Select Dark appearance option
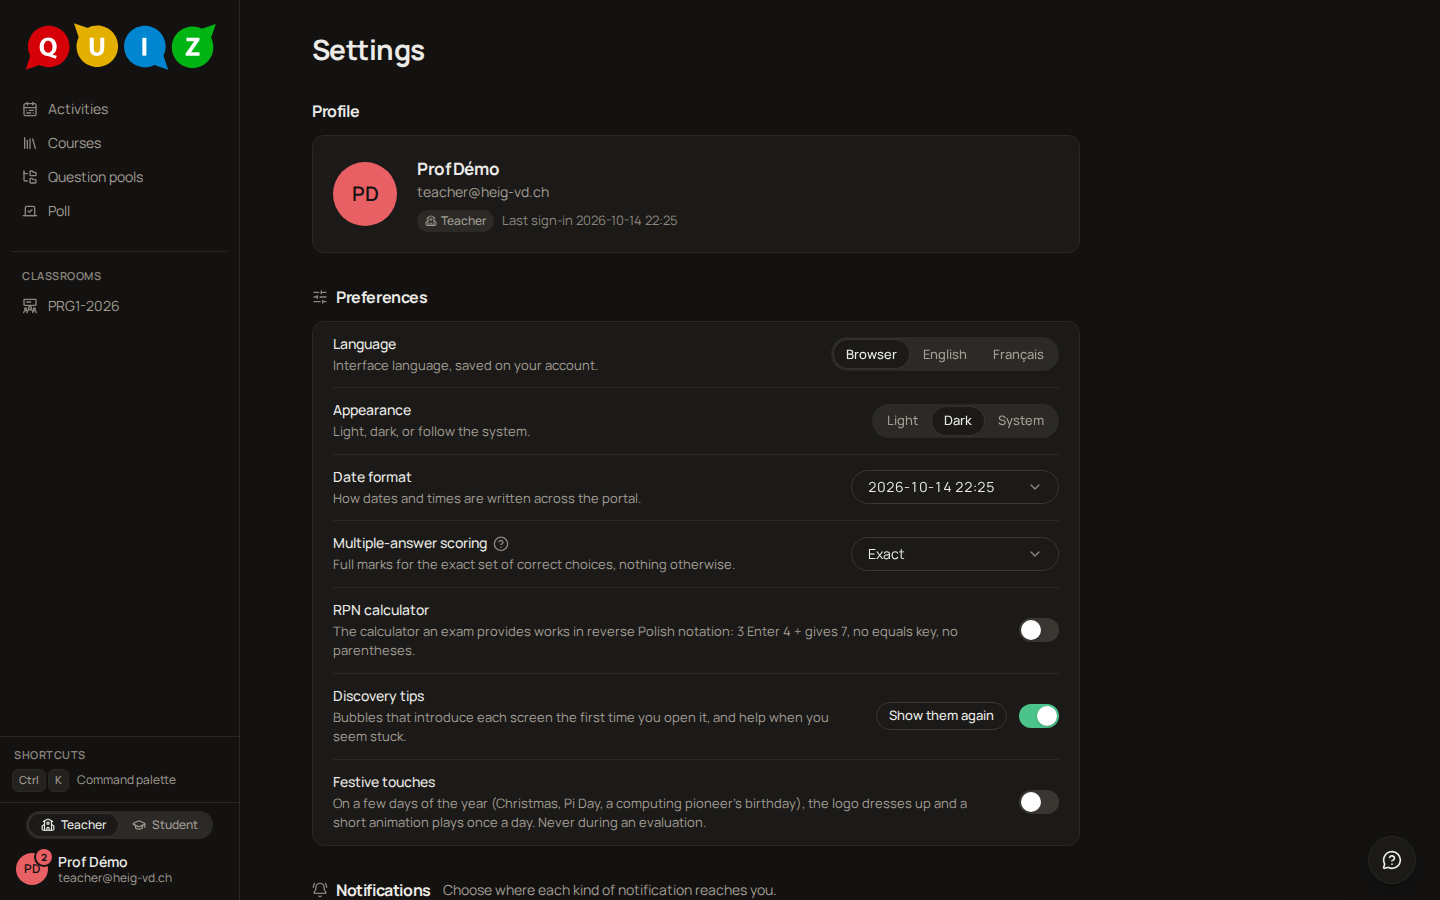The width and height of the screenshot is (1440, 900). tap(958, 421)
